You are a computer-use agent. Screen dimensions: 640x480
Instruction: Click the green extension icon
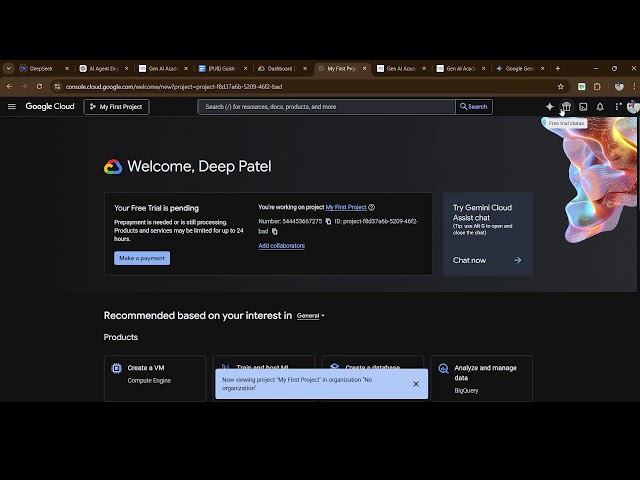(582, 87)
